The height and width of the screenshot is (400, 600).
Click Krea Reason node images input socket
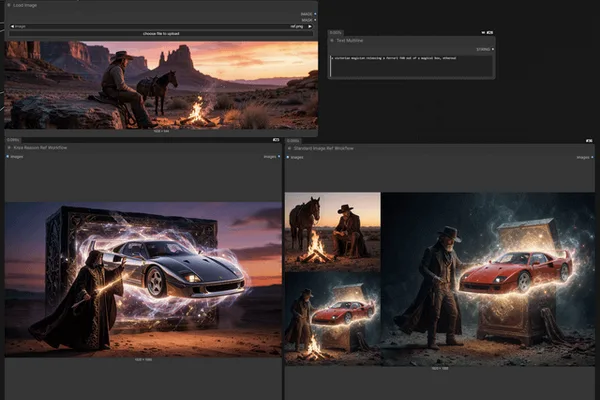click(8, 157)
